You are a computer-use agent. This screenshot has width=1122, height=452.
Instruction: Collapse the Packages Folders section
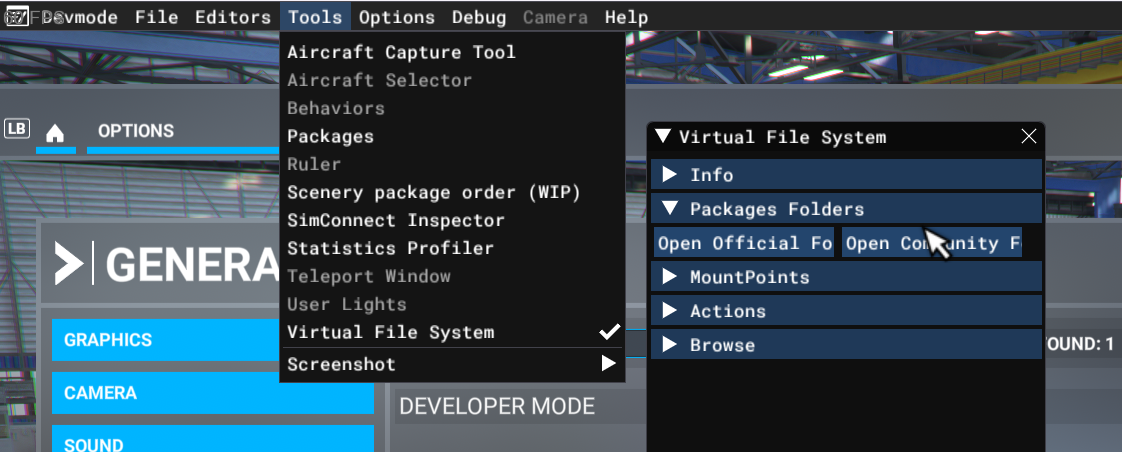pyautogui.click(x=669, y=209)
